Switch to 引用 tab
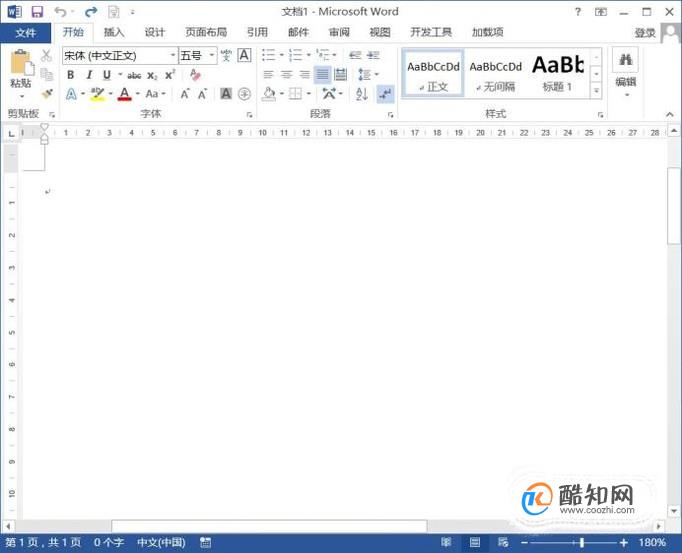Screen dimensions: 682x553 [257, 32]
